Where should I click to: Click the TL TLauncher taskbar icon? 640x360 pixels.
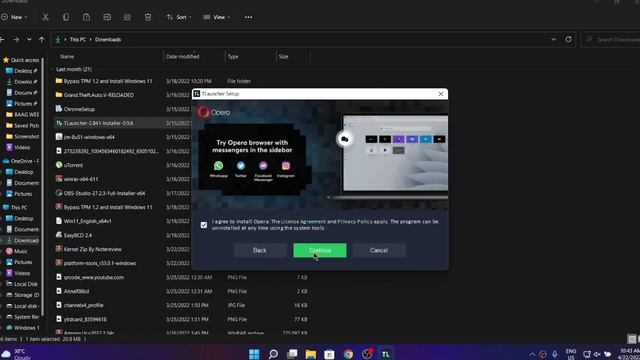point(386,353)
